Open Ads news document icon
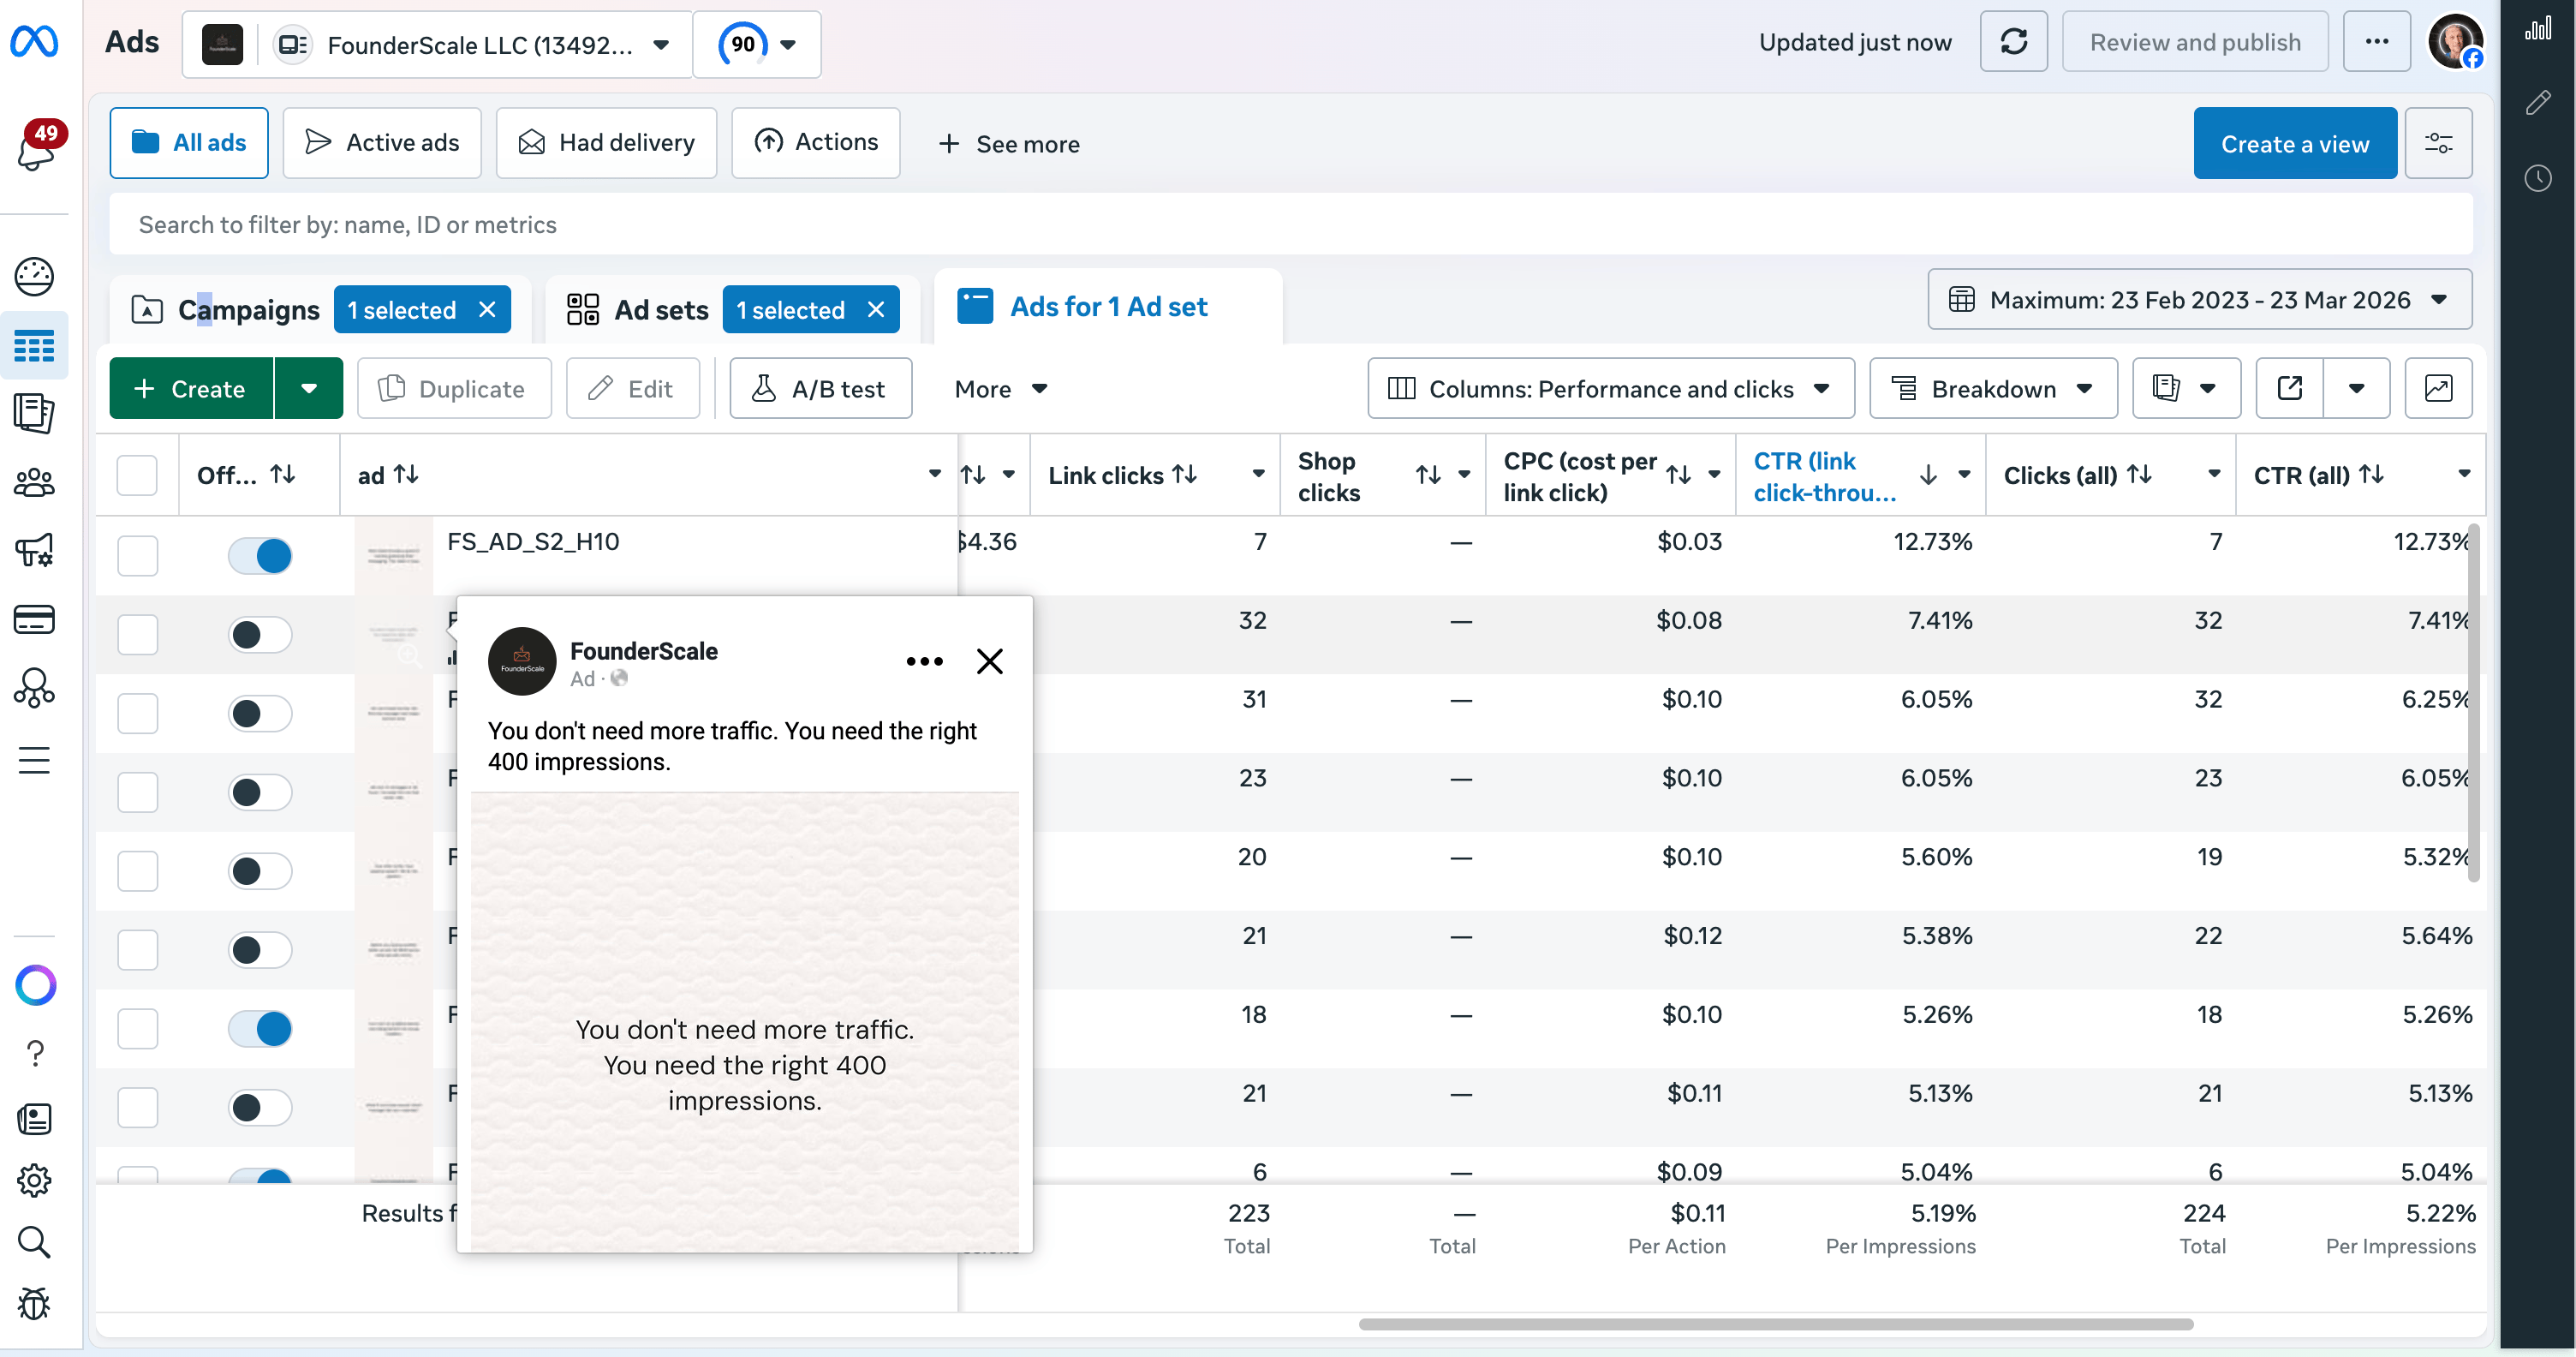Screen dimensions: 2576x1357 [x=34, y=1119]
